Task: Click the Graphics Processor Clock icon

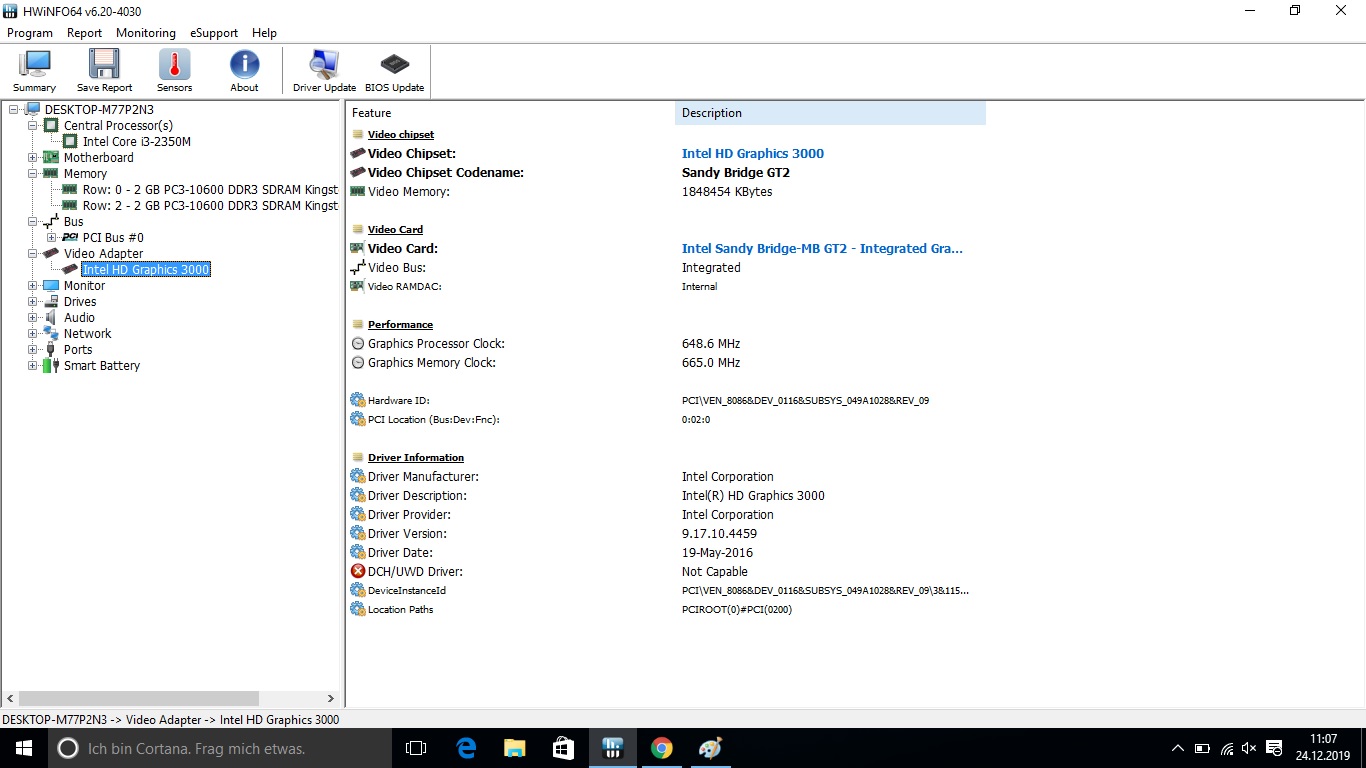Action: (x=358, y=344)
